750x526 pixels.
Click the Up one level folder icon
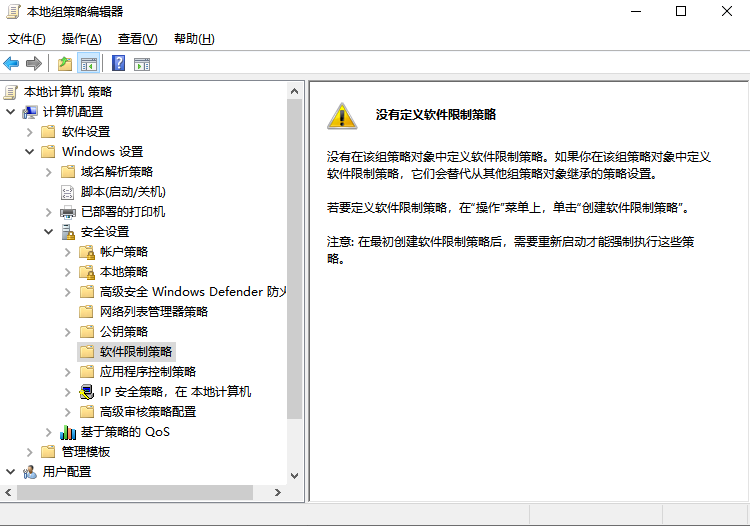pos(65,64)
